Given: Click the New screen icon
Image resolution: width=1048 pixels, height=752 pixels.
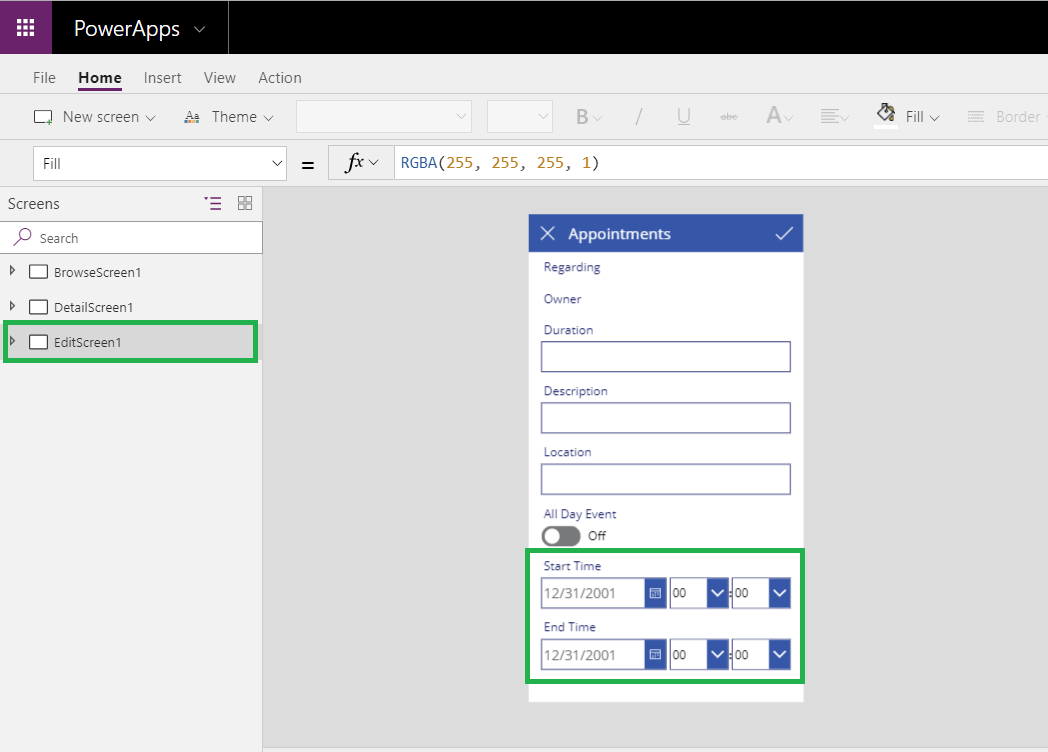Looking at the screenshot, I should tap(43, 116).
